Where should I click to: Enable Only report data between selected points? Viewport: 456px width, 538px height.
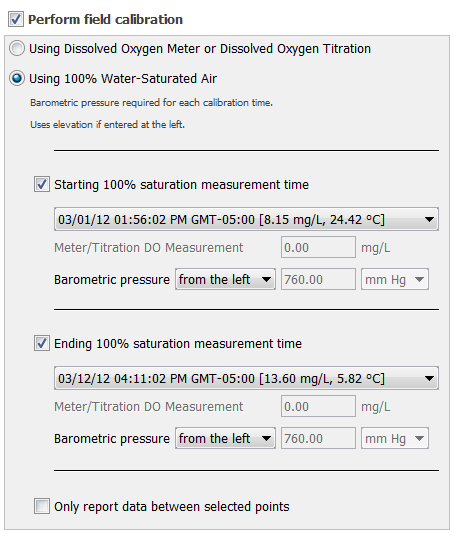pos(42,506)
